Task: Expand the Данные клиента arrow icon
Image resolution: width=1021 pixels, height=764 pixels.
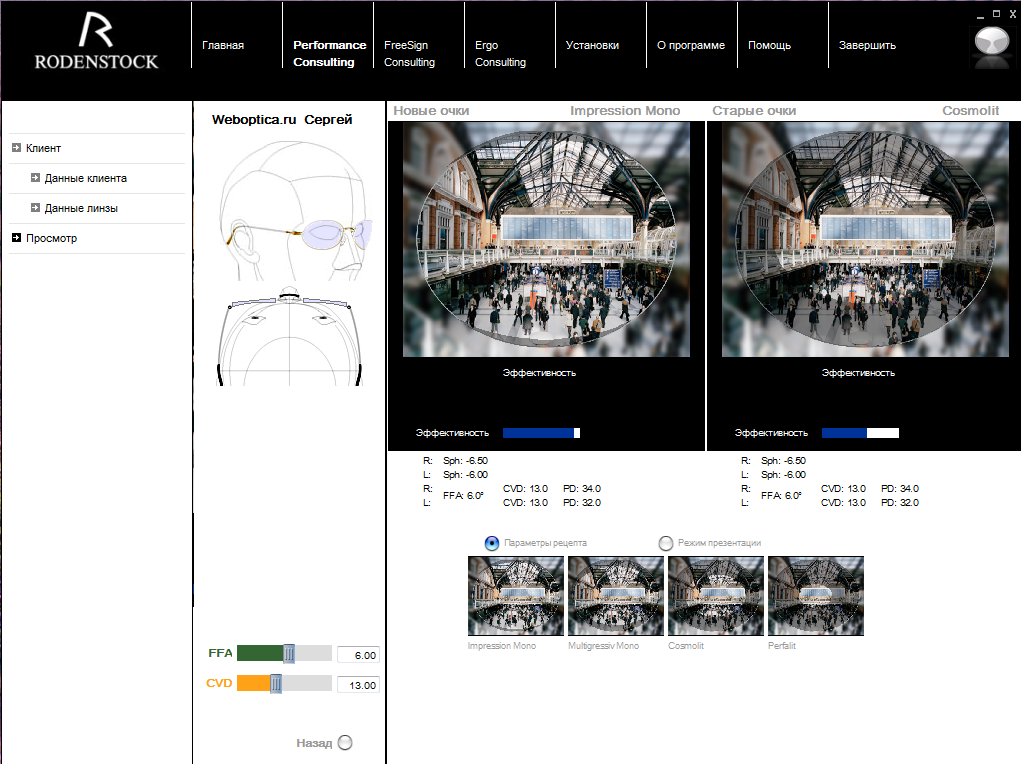Action: click(x=35, y=178)
